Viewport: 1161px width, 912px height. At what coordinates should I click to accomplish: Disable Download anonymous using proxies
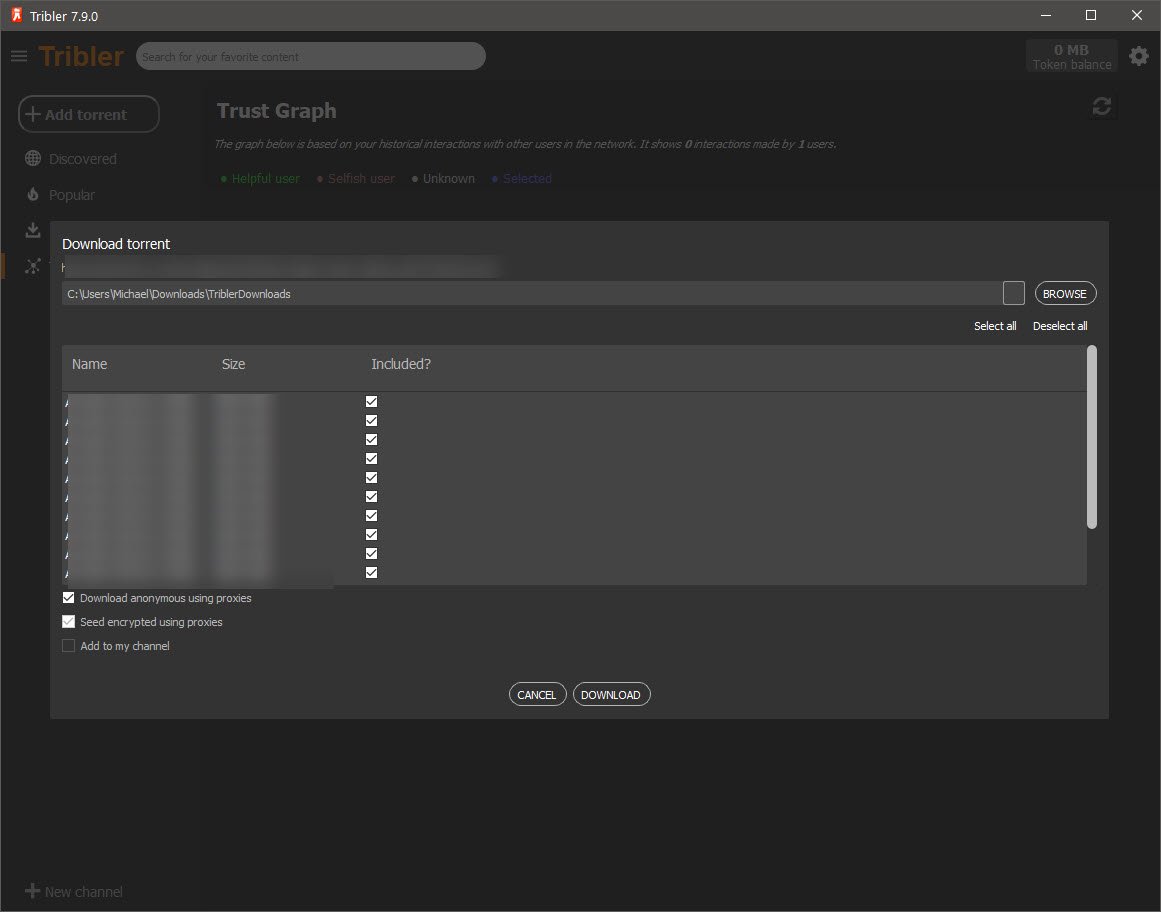click(x=68, y=597)
